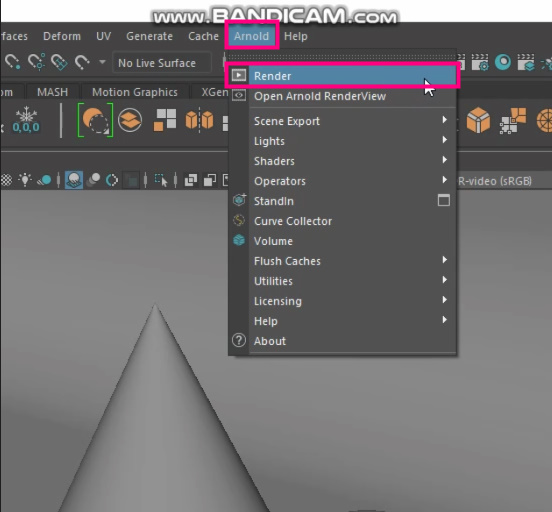The height and width of the screenshot is (512, 552).
Task: Open the Help menu in menu bar
Action: [296, 36]
